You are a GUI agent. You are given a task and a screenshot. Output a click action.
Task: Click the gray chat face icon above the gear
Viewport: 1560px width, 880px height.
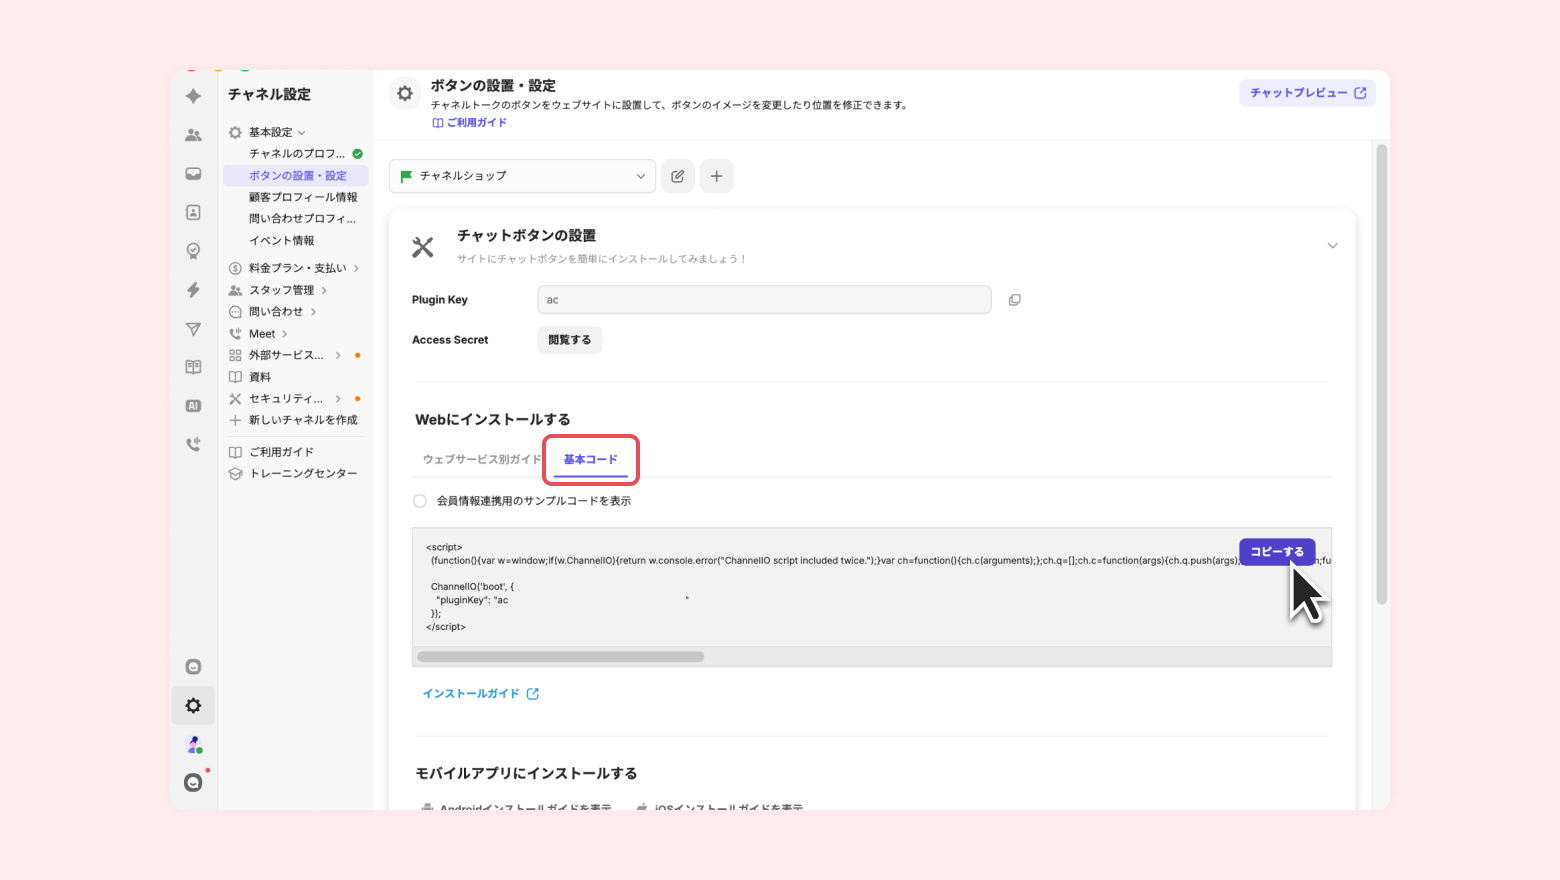coord(193,667)
